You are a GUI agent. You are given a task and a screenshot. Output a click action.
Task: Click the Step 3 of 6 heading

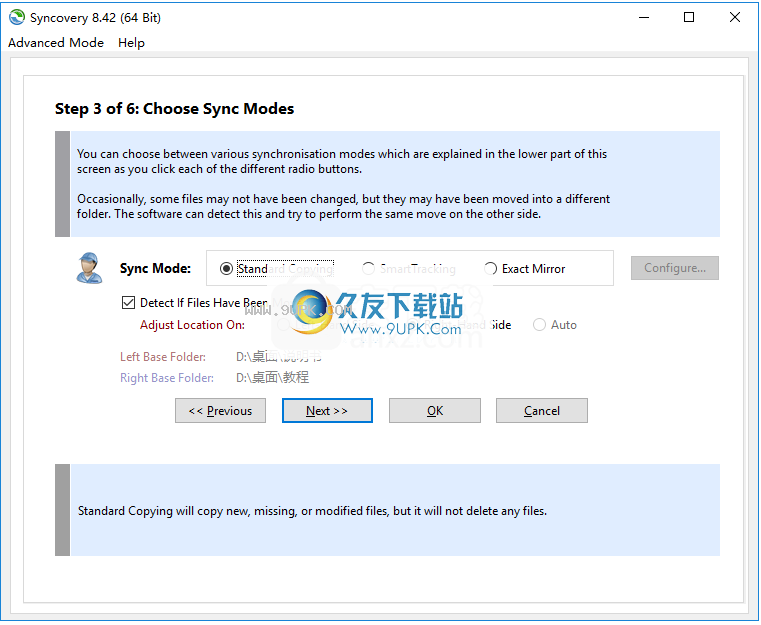174,109
